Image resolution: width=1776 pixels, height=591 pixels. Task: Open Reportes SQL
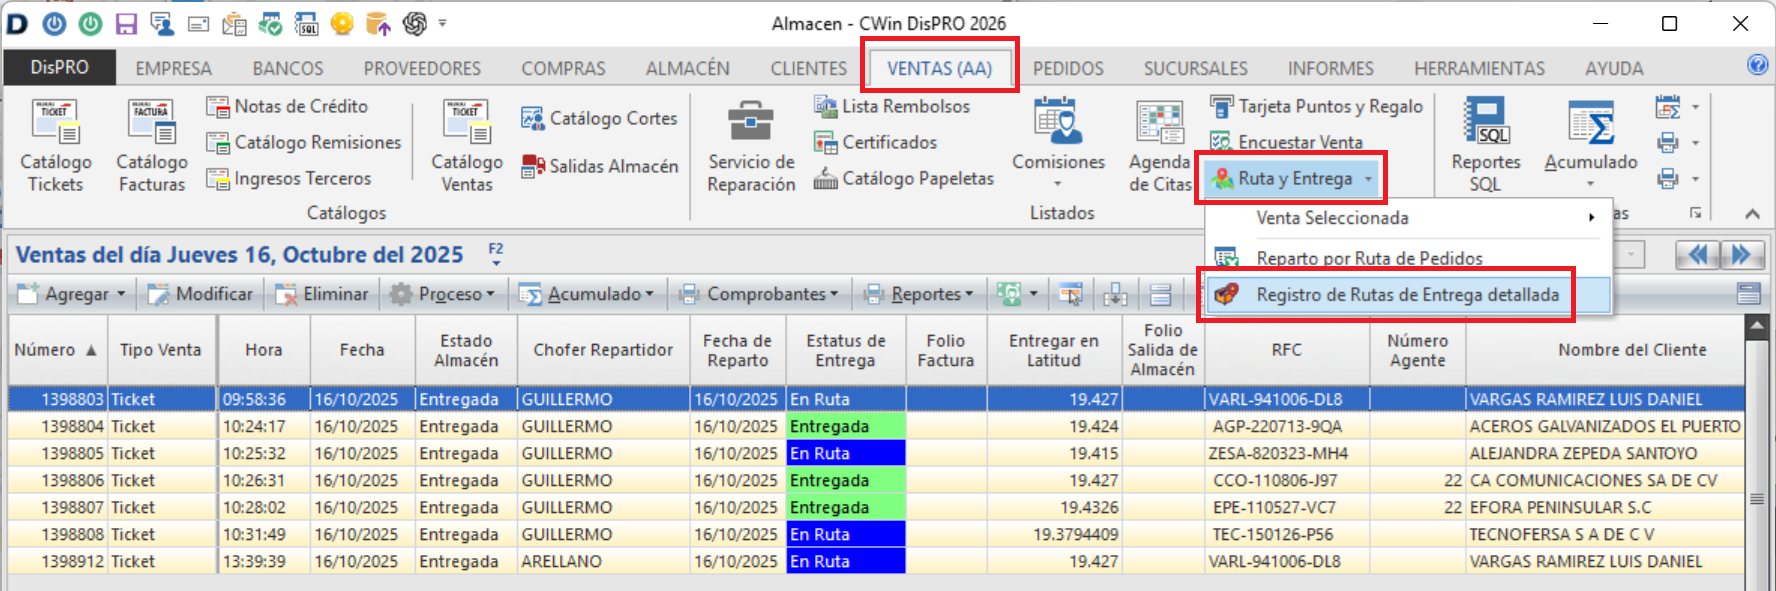1486,146
